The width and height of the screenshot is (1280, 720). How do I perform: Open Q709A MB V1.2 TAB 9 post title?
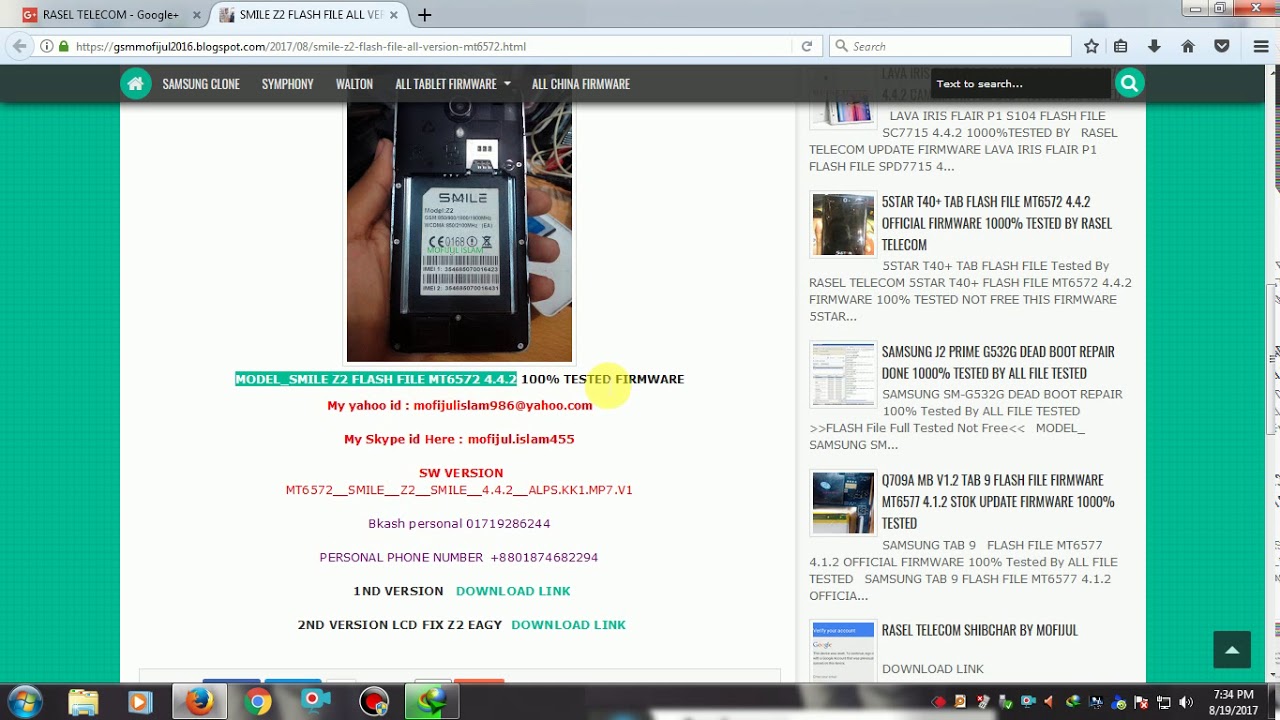pos(998,501)
